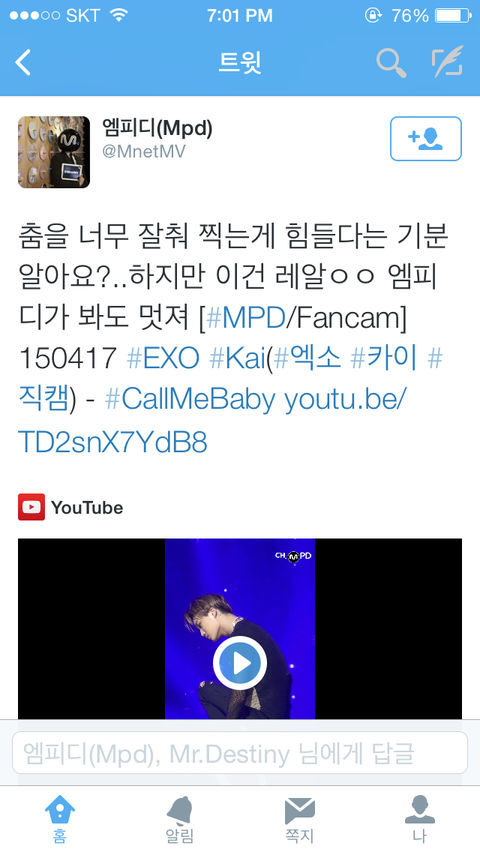Image resolution: width=480 pixels, height=852 pixels.
Task: Open the search magnifier icon
Action: 391,62
